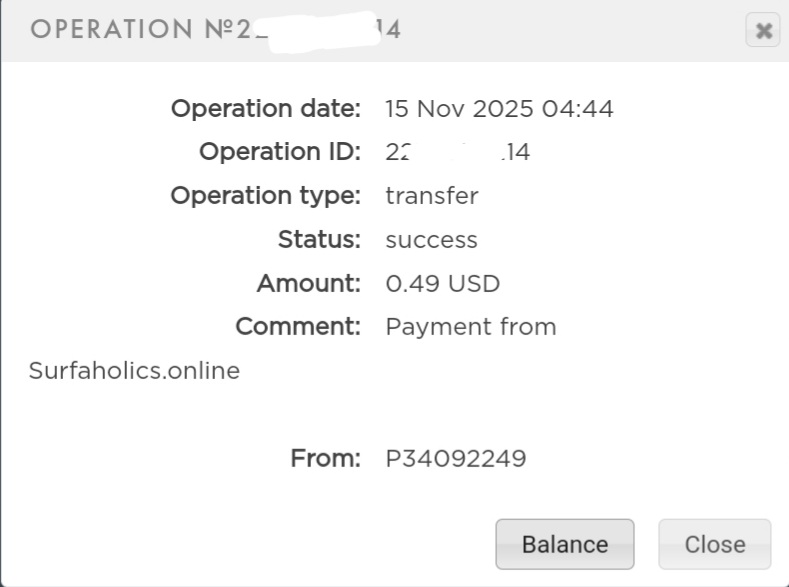
Task: Click the Balance button
Action: (564, 544)
